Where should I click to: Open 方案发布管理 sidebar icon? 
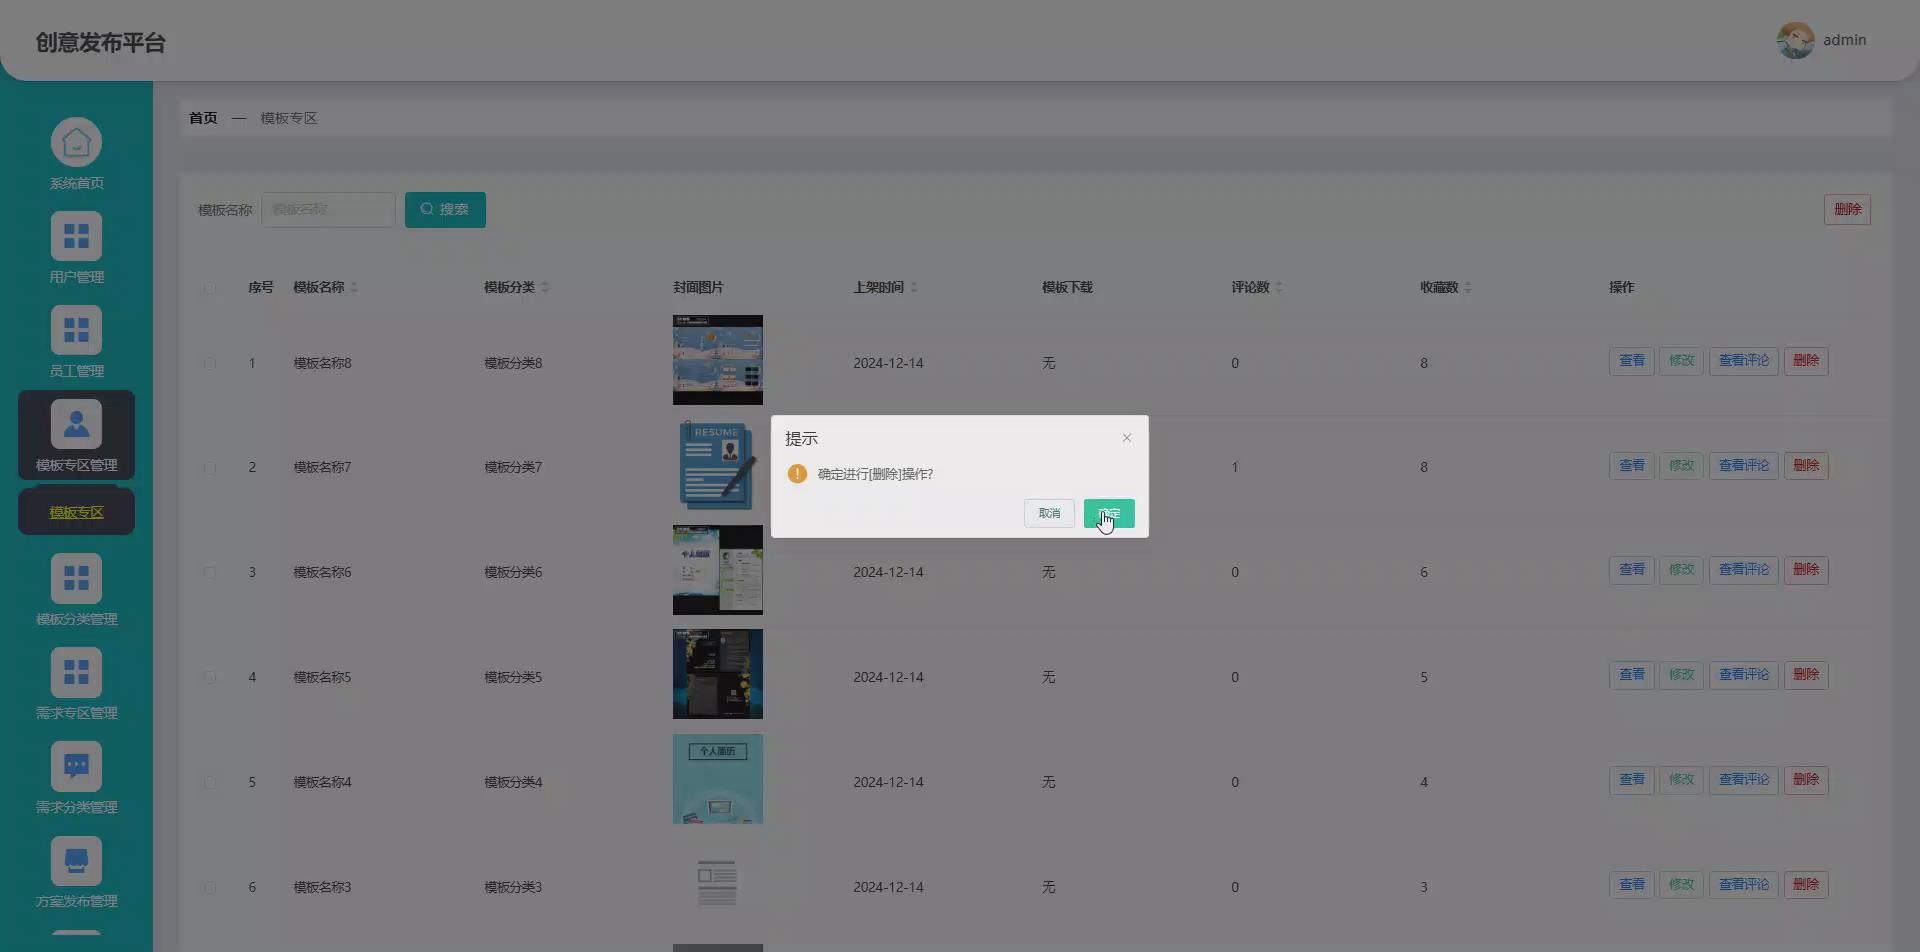76,861
